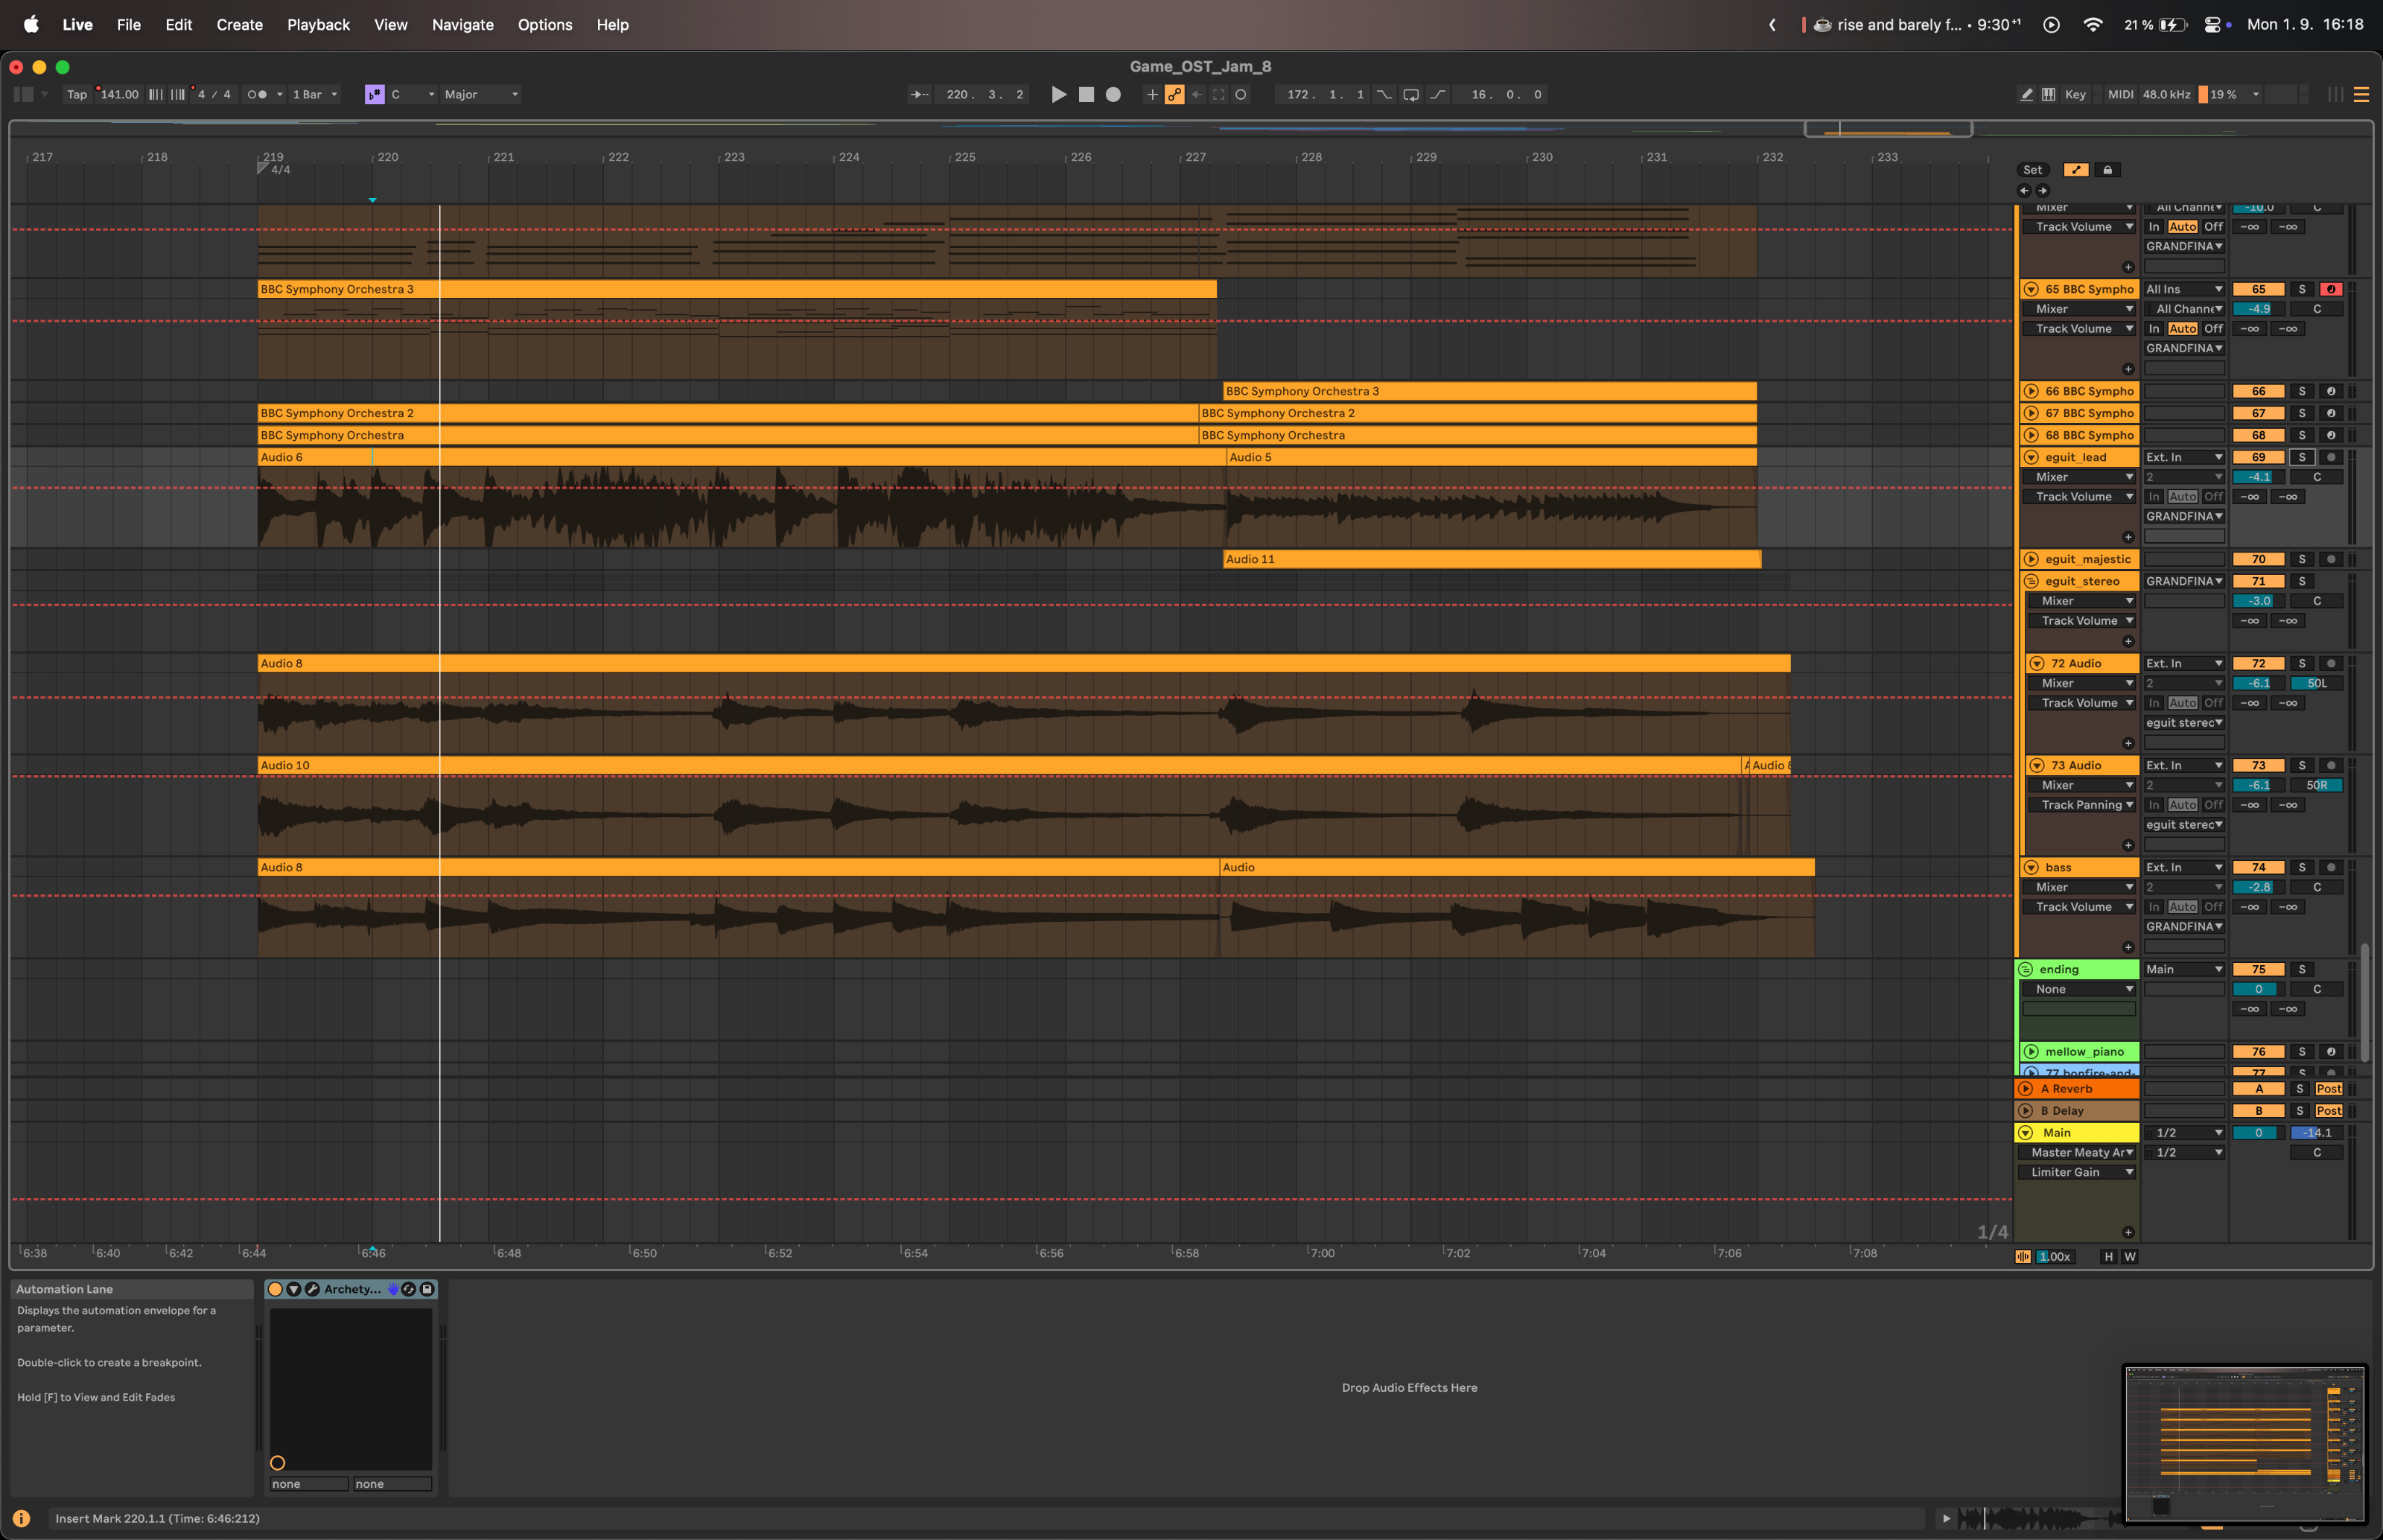Toggle Punch-In switch
2383x1540 pixels.
tap(1384, 94)
